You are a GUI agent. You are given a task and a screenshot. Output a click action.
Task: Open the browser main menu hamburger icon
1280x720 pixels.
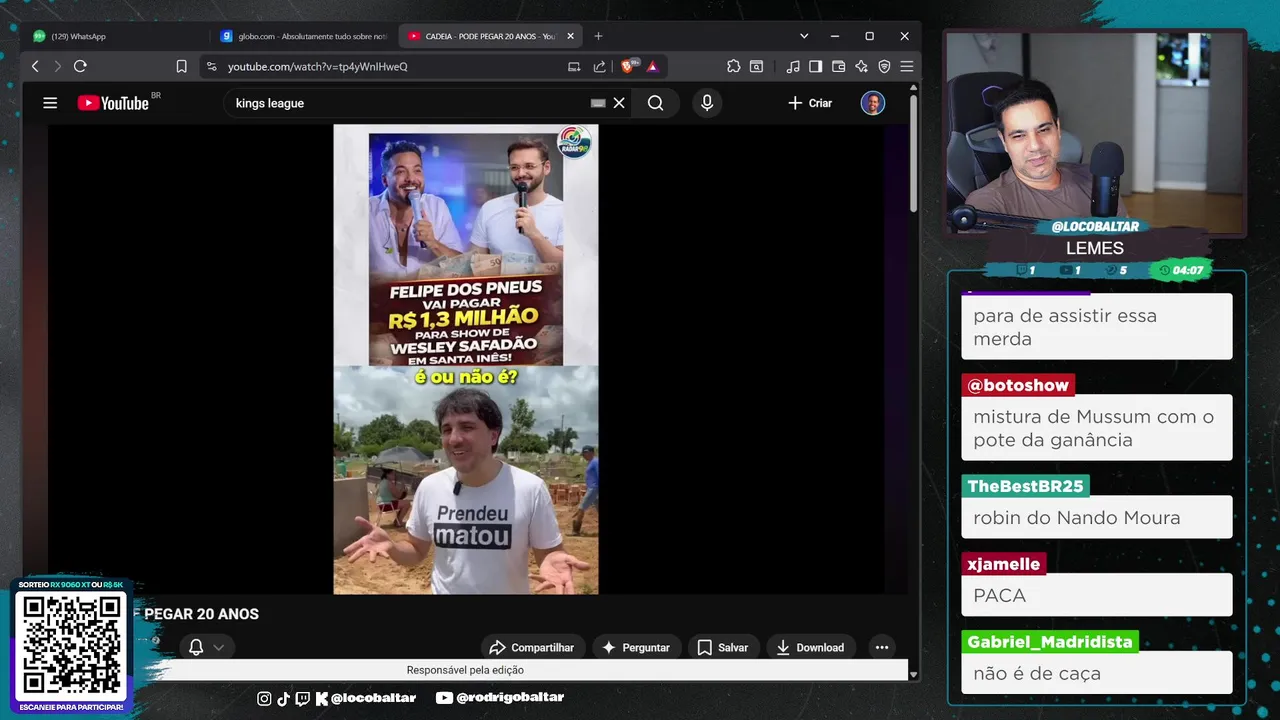point(906,66)
